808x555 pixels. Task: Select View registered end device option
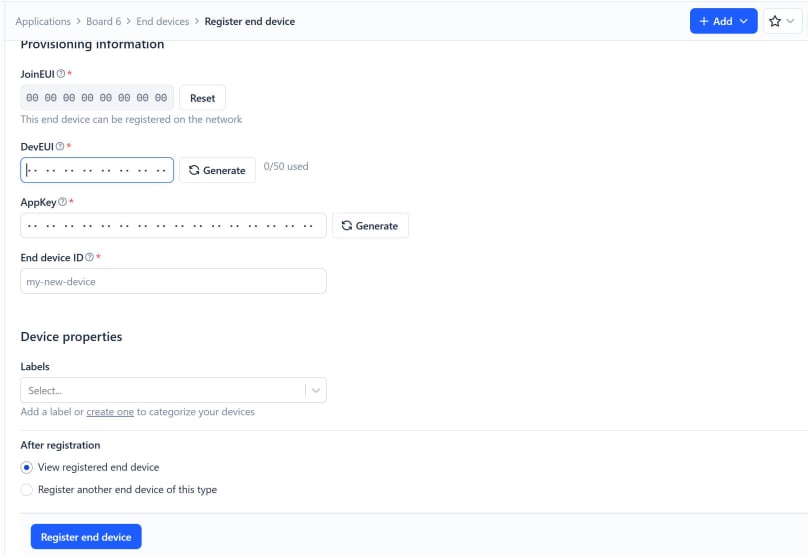[x=27, y=467]
